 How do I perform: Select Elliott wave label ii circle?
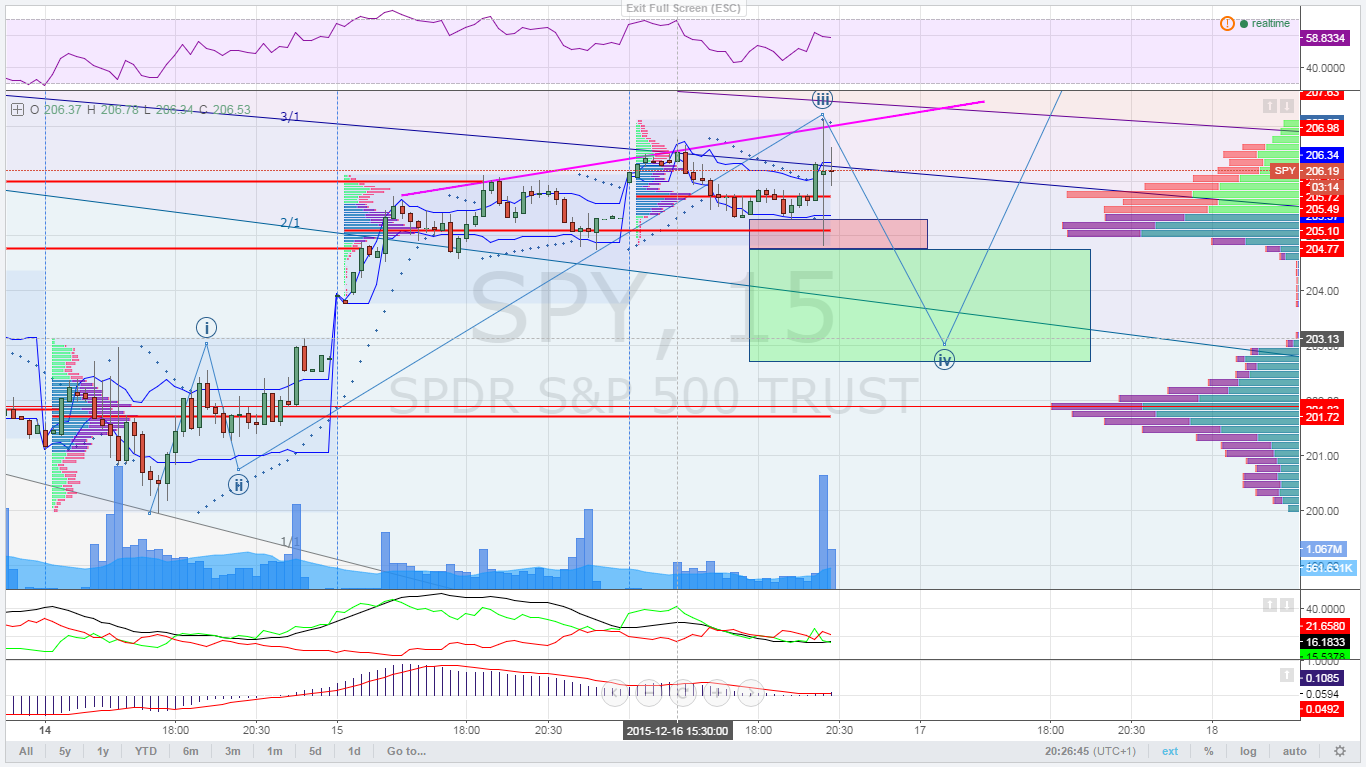tap(238, 486)
